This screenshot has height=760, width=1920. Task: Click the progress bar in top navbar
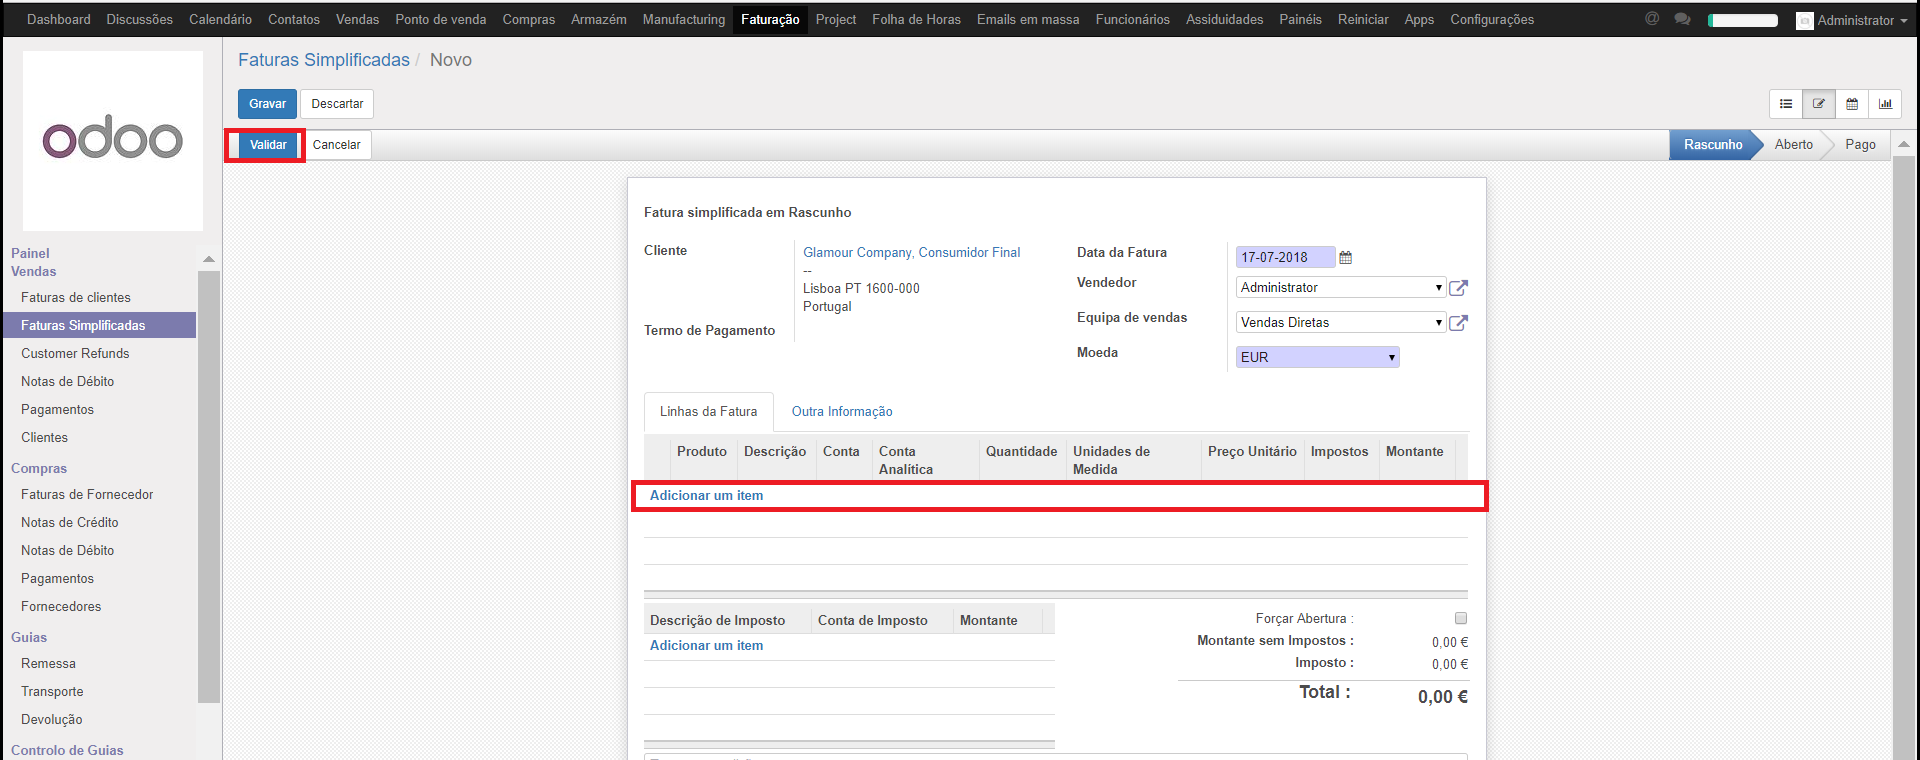click(x=1743, y=20)
